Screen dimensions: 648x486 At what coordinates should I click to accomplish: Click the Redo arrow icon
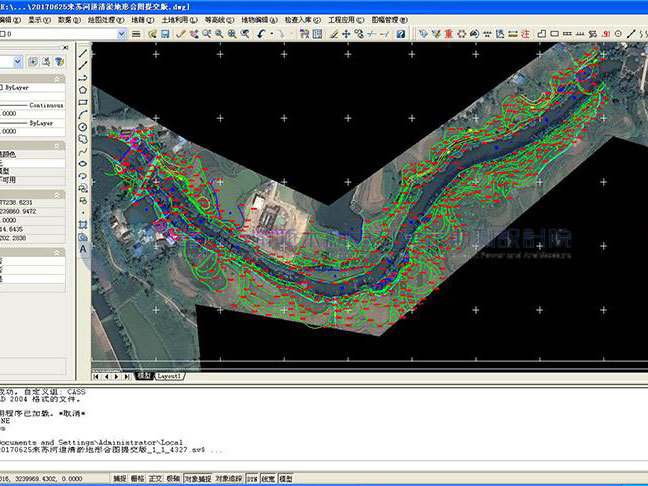[281, 34]
